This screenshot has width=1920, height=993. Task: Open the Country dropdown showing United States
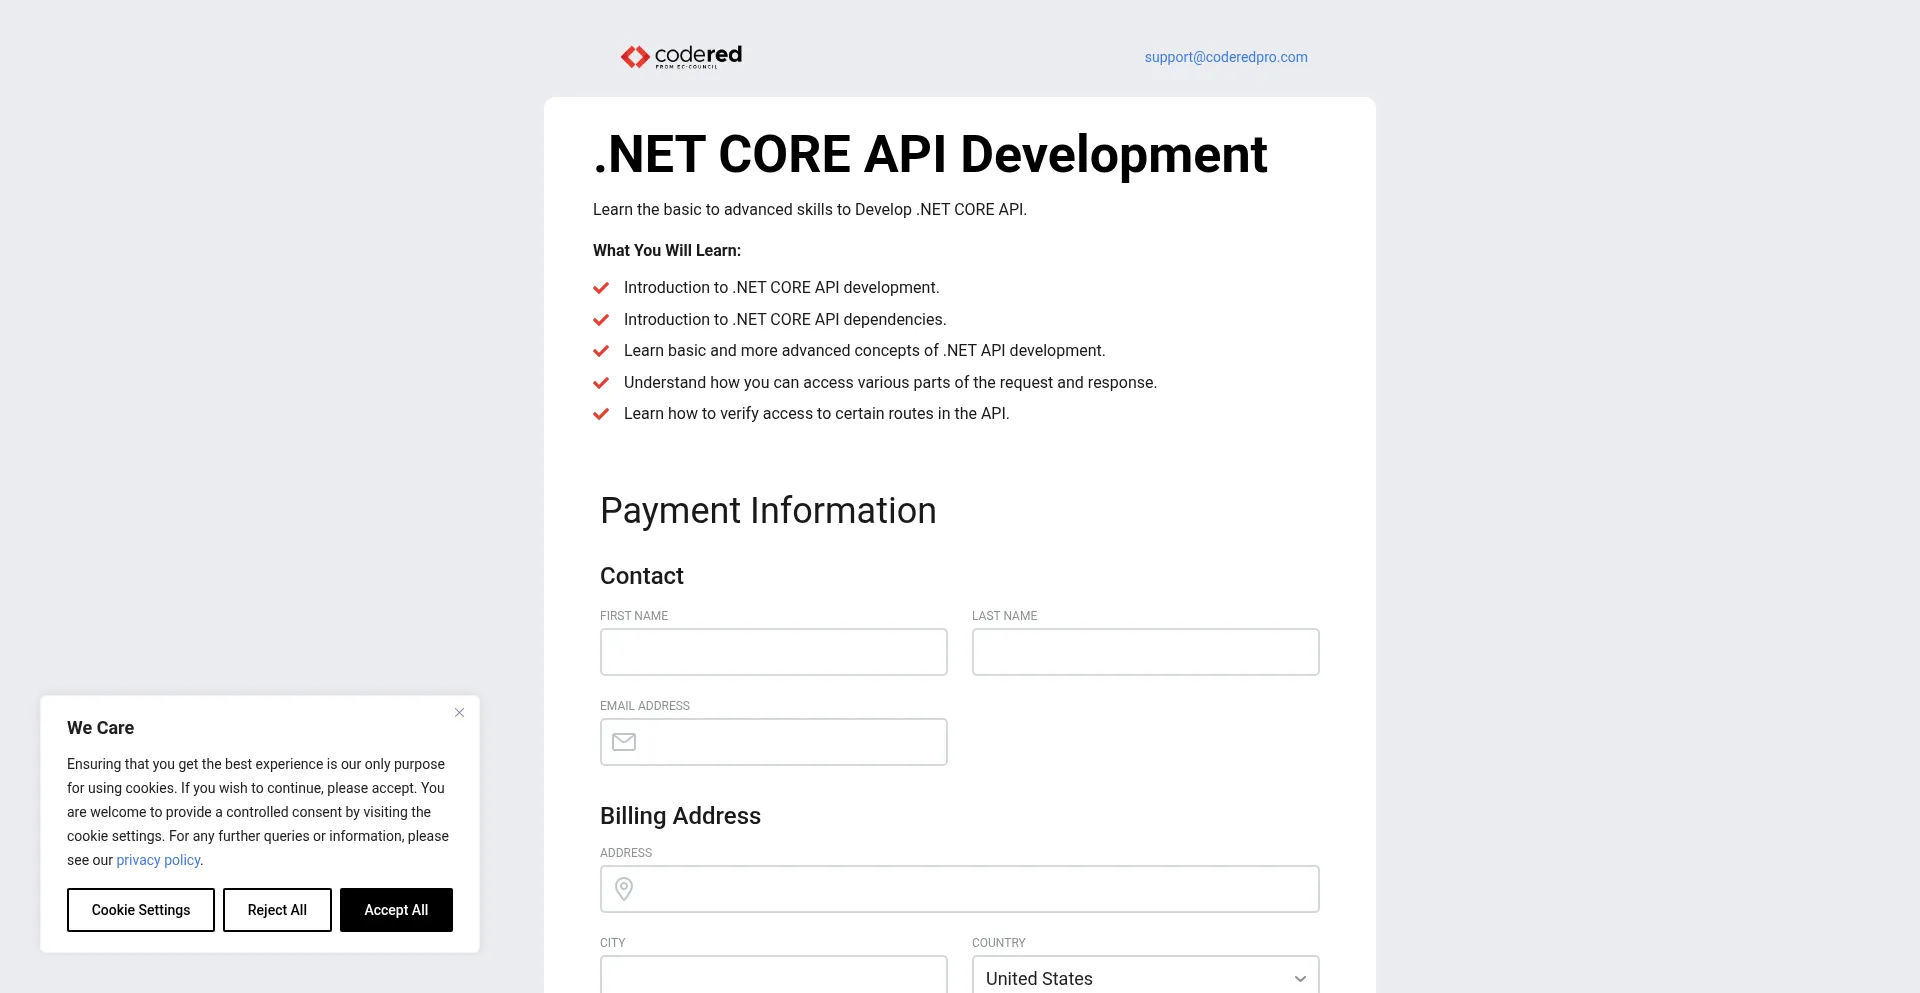(x=1145, y=977)
